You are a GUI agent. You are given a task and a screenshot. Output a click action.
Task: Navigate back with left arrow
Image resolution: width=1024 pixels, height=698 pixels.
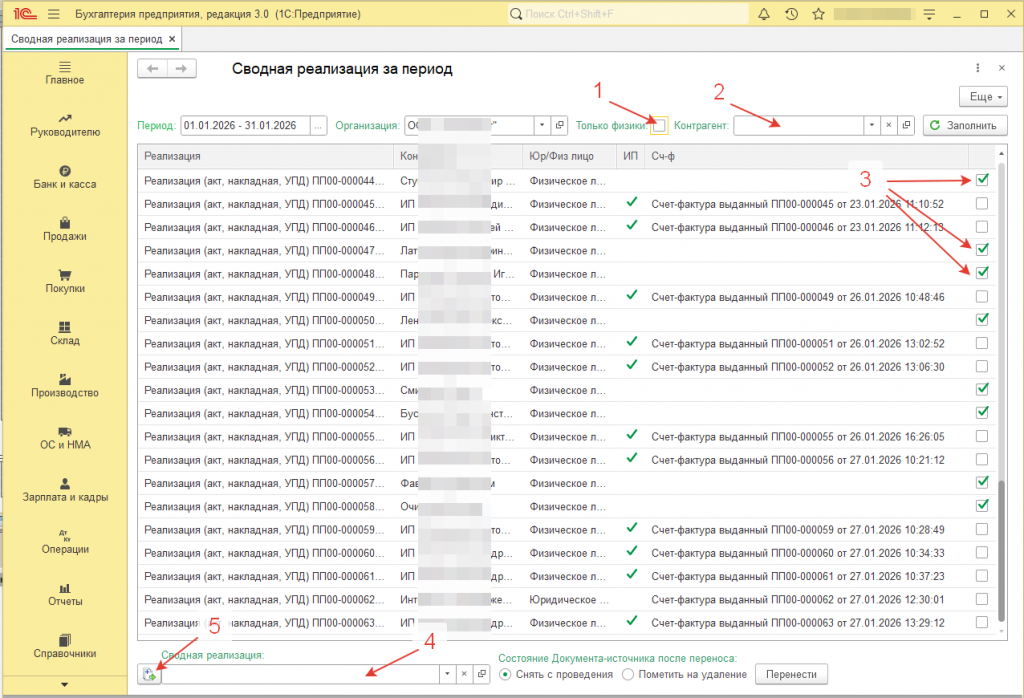[152, 69]
